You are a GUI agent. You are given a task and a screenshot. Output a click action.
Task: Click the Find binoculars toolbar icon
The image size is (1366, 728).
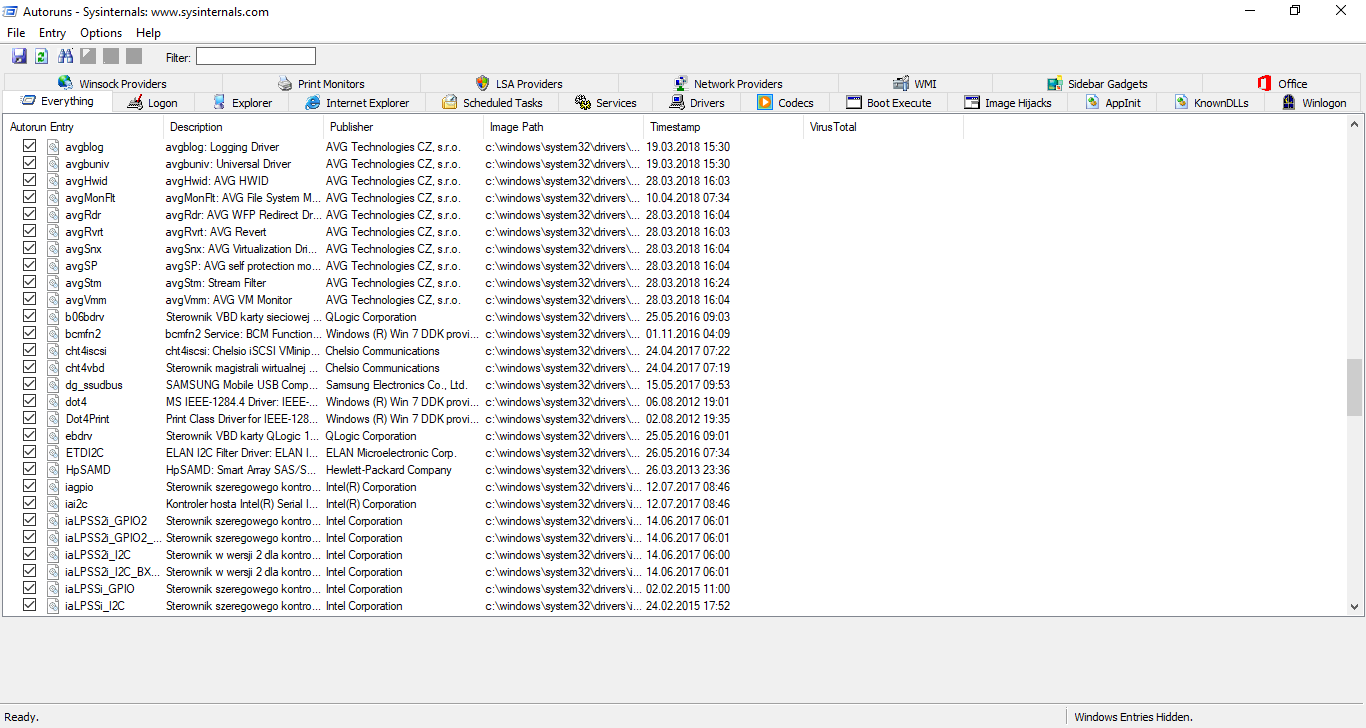[x=66, y=56]
